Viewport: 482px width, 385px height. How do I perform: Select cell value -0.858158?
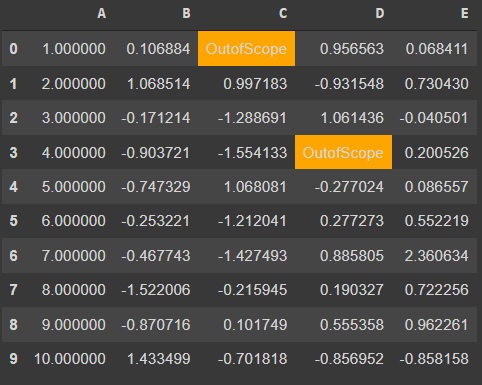coord(434,359)
